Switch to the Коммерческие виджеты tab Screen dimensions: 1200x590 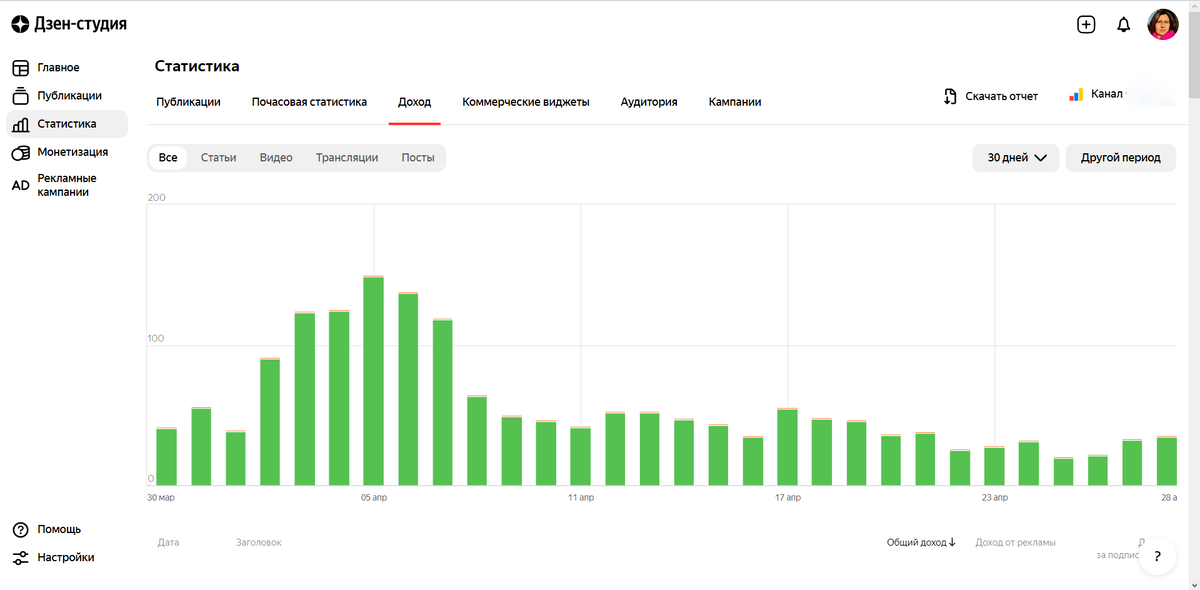point(525,102)
